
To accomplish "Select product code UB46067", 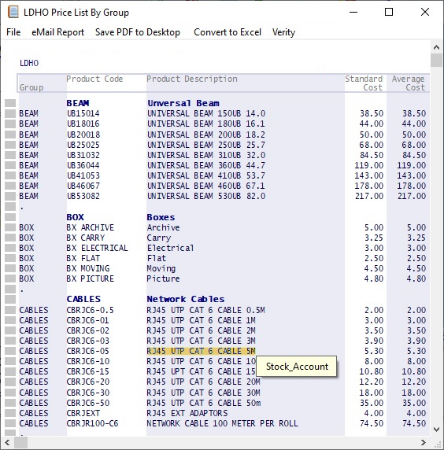I will click(x=83, y=186).
